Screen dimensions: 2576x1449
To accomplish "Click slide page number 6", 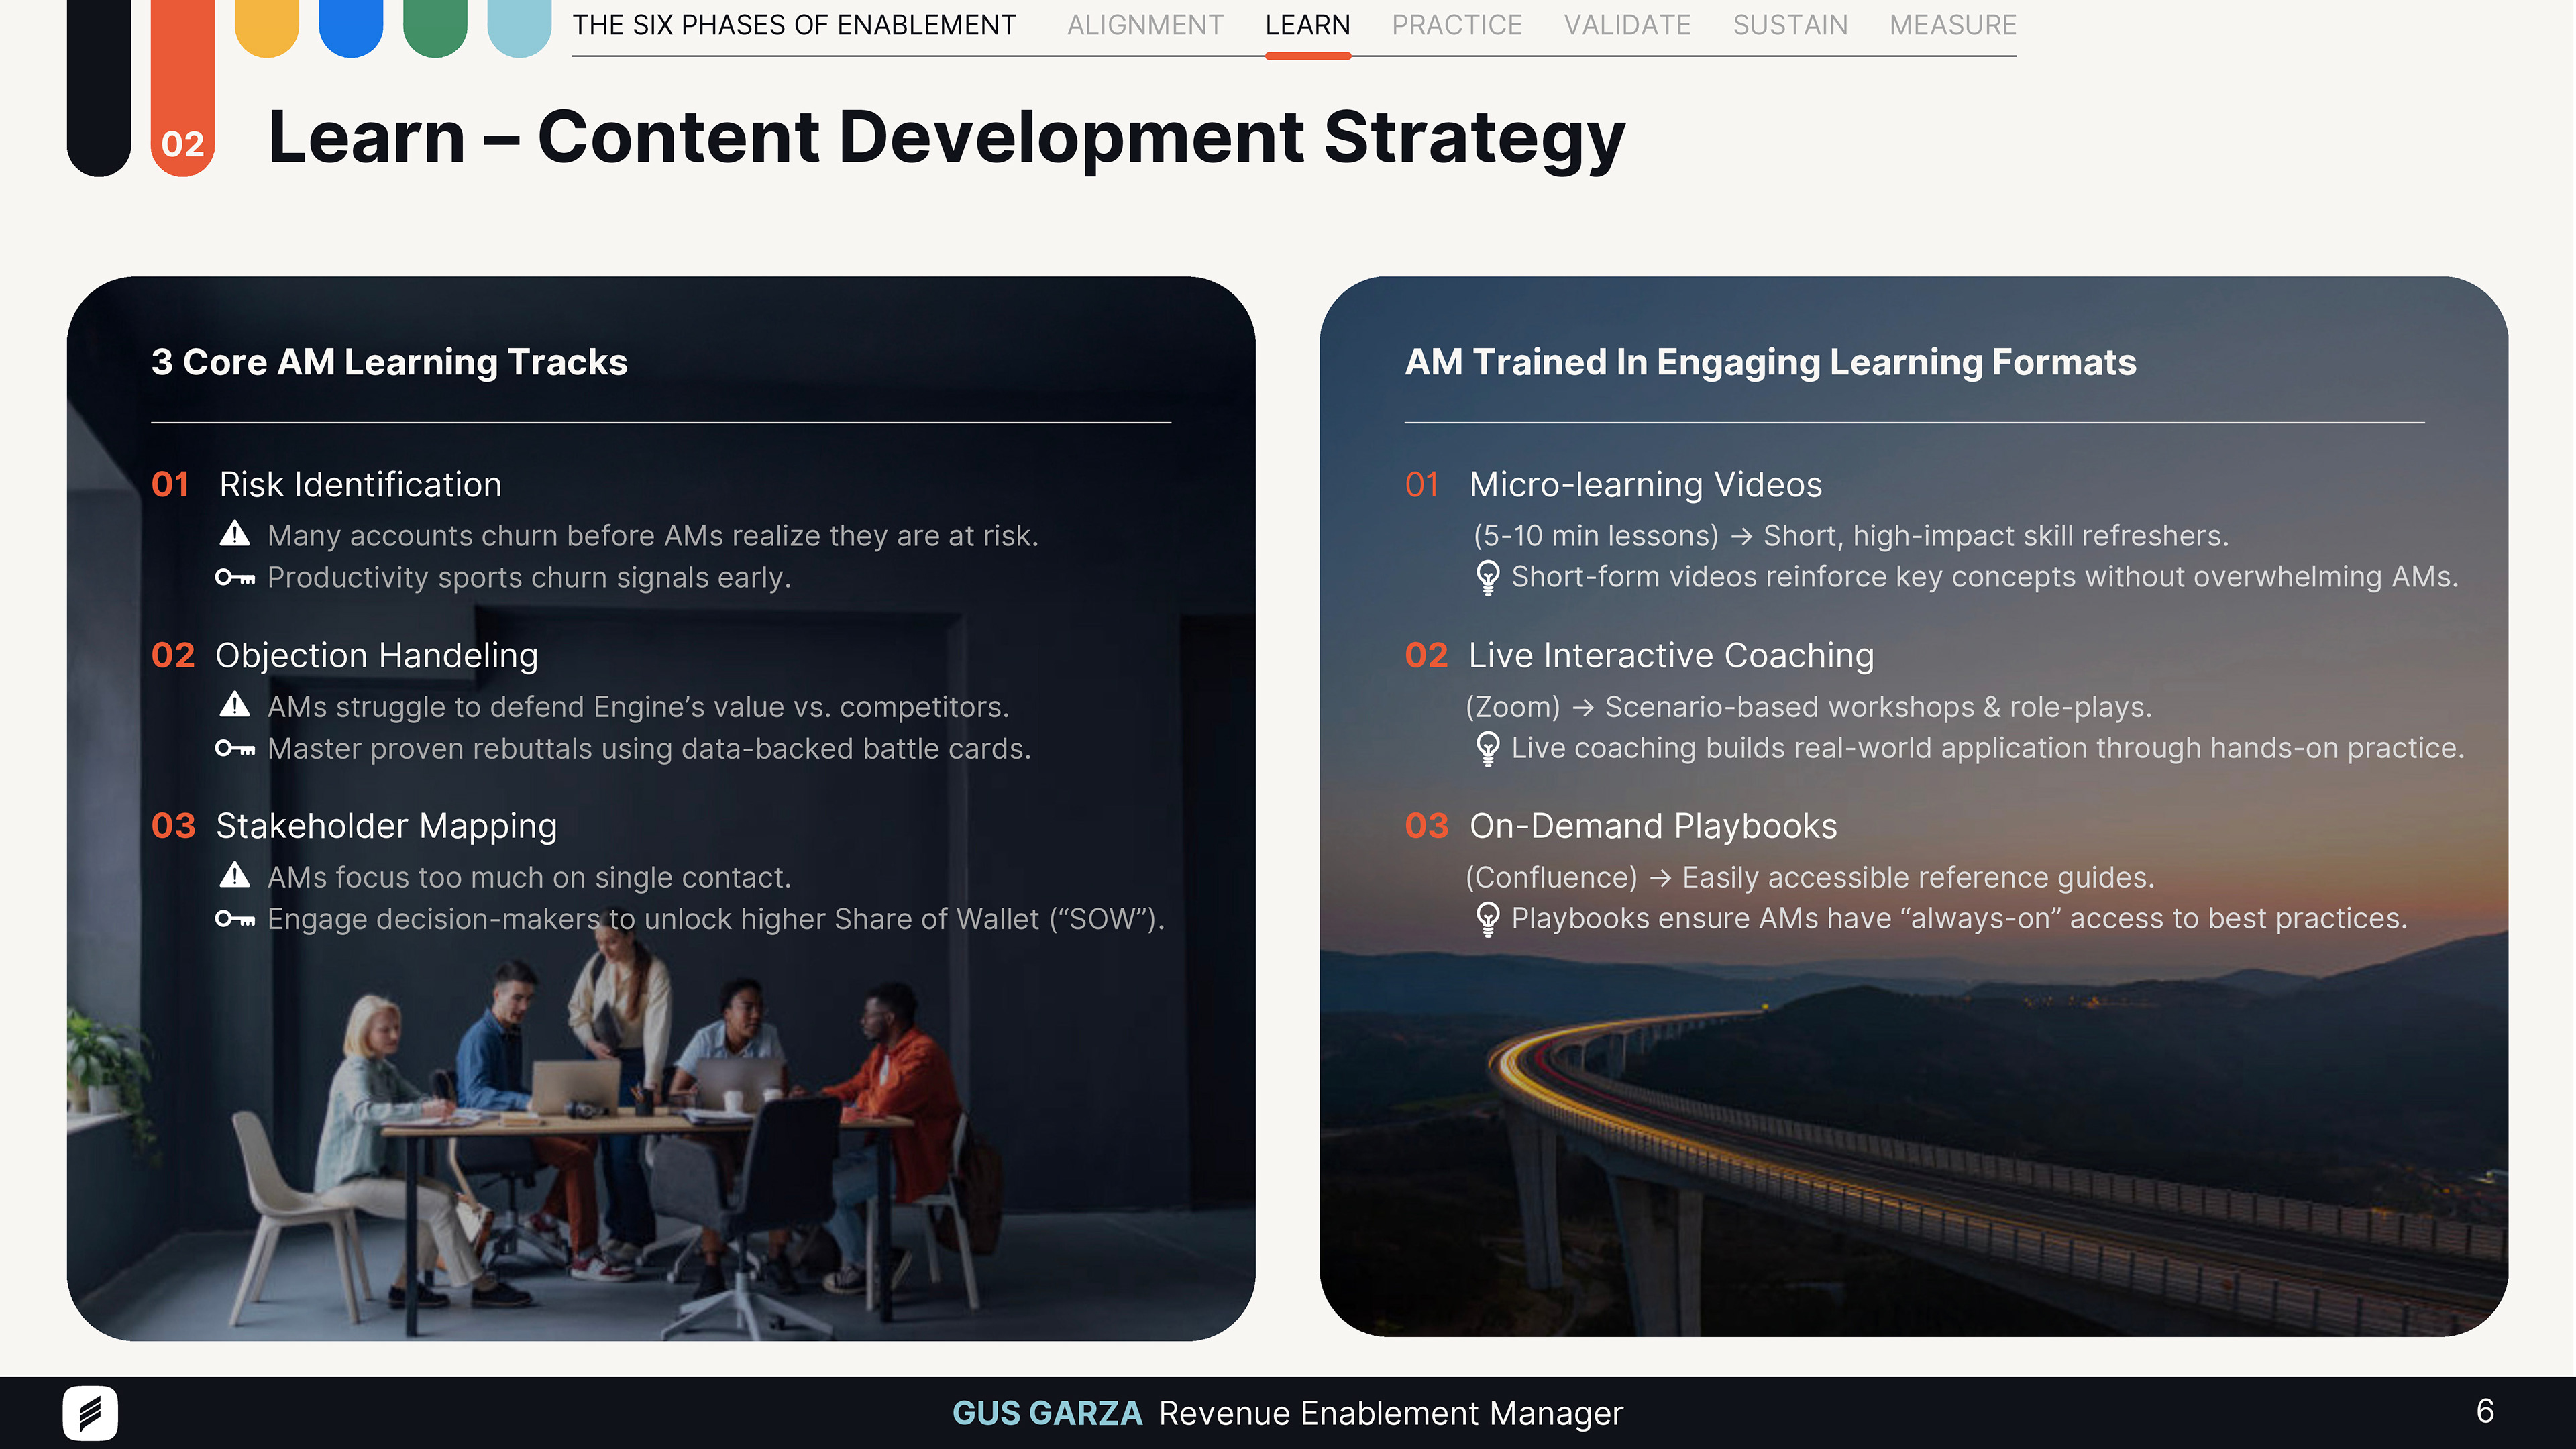I will point(2485,1411).
